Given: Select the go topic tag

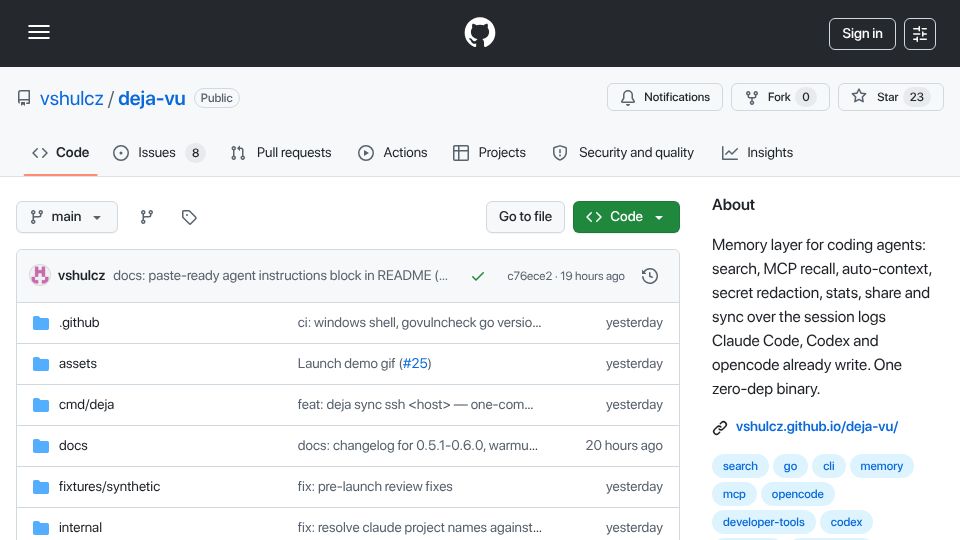Looking at the screenshot, I should [790, 466].
